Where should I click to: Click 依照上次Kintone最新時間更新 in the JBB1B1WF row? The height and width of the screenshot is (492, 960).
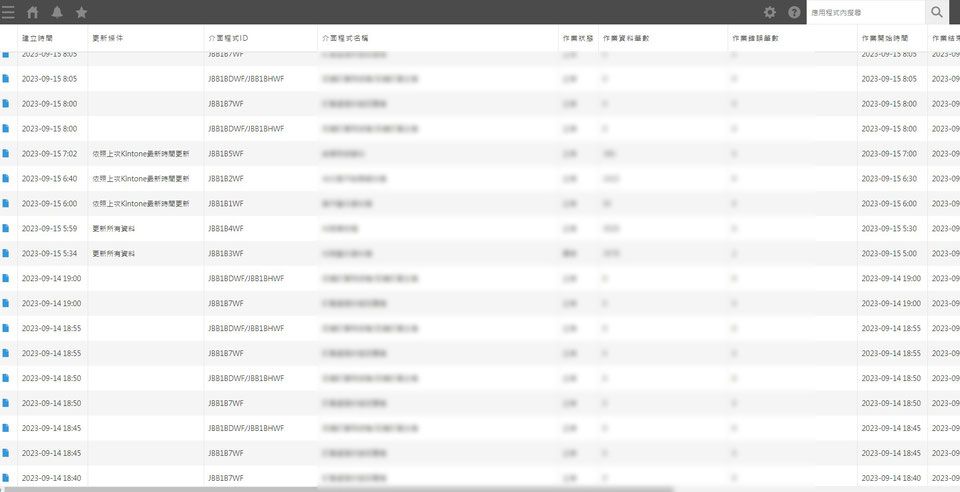(141, 203)
